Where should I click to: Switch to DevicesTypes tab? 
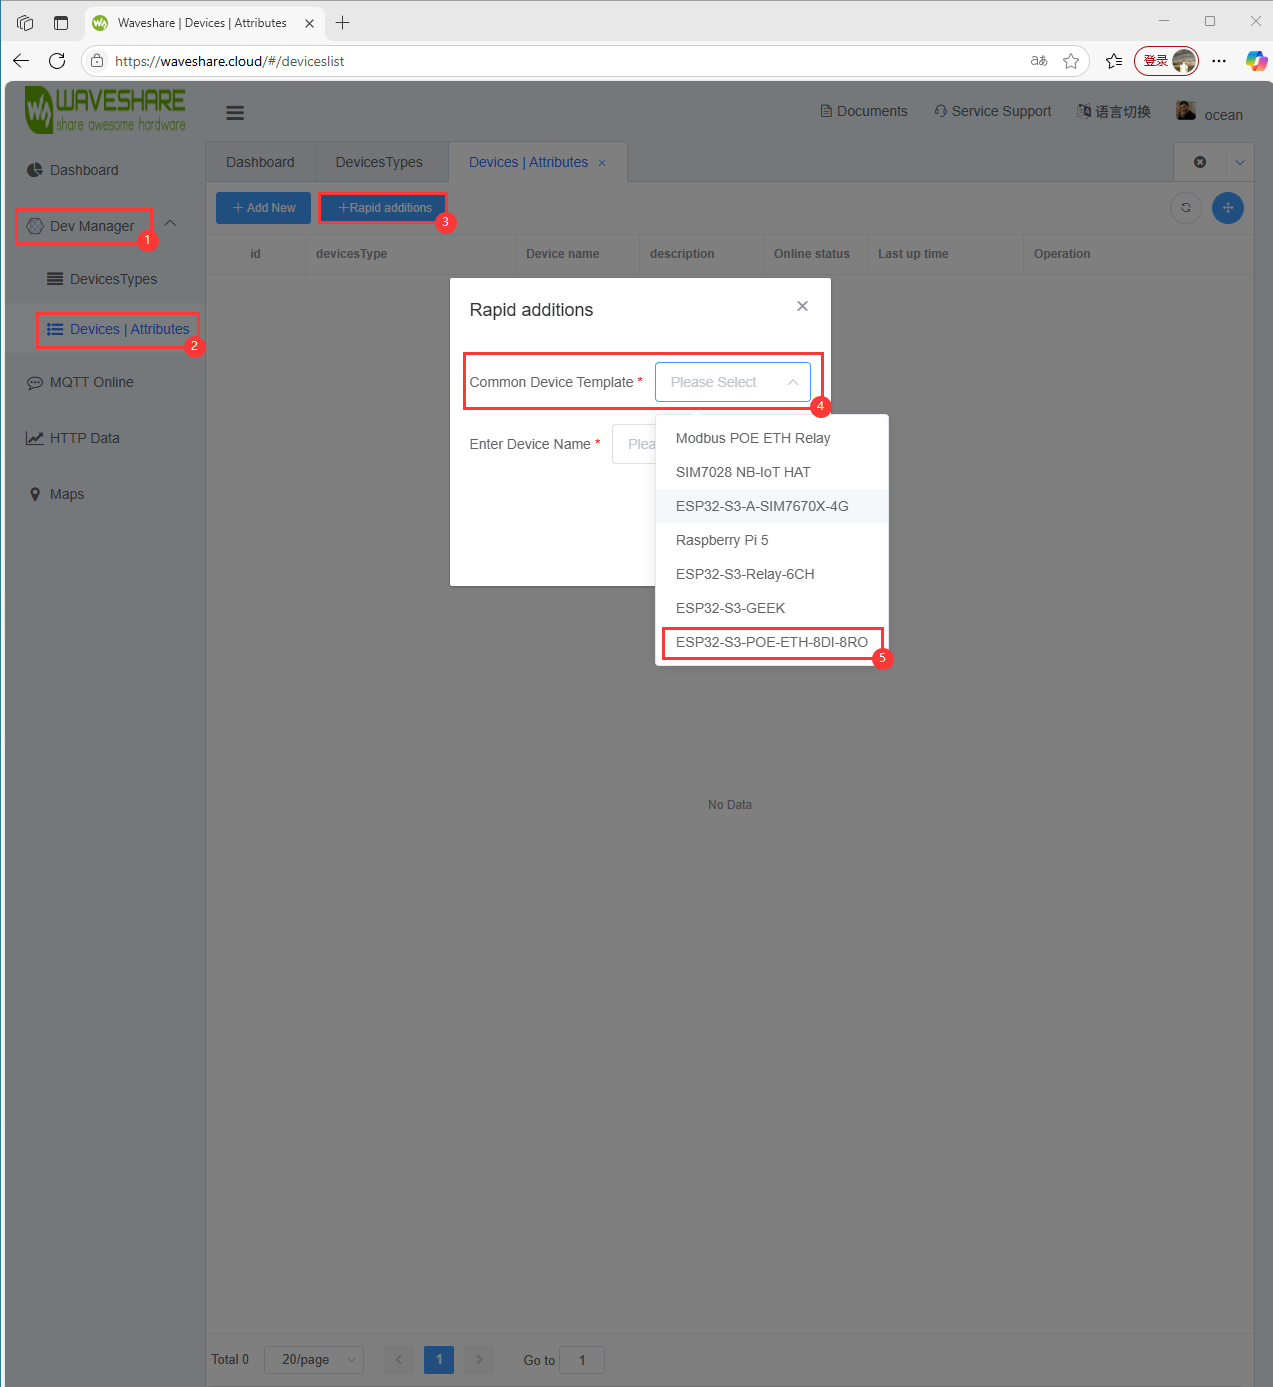[379, 162]
